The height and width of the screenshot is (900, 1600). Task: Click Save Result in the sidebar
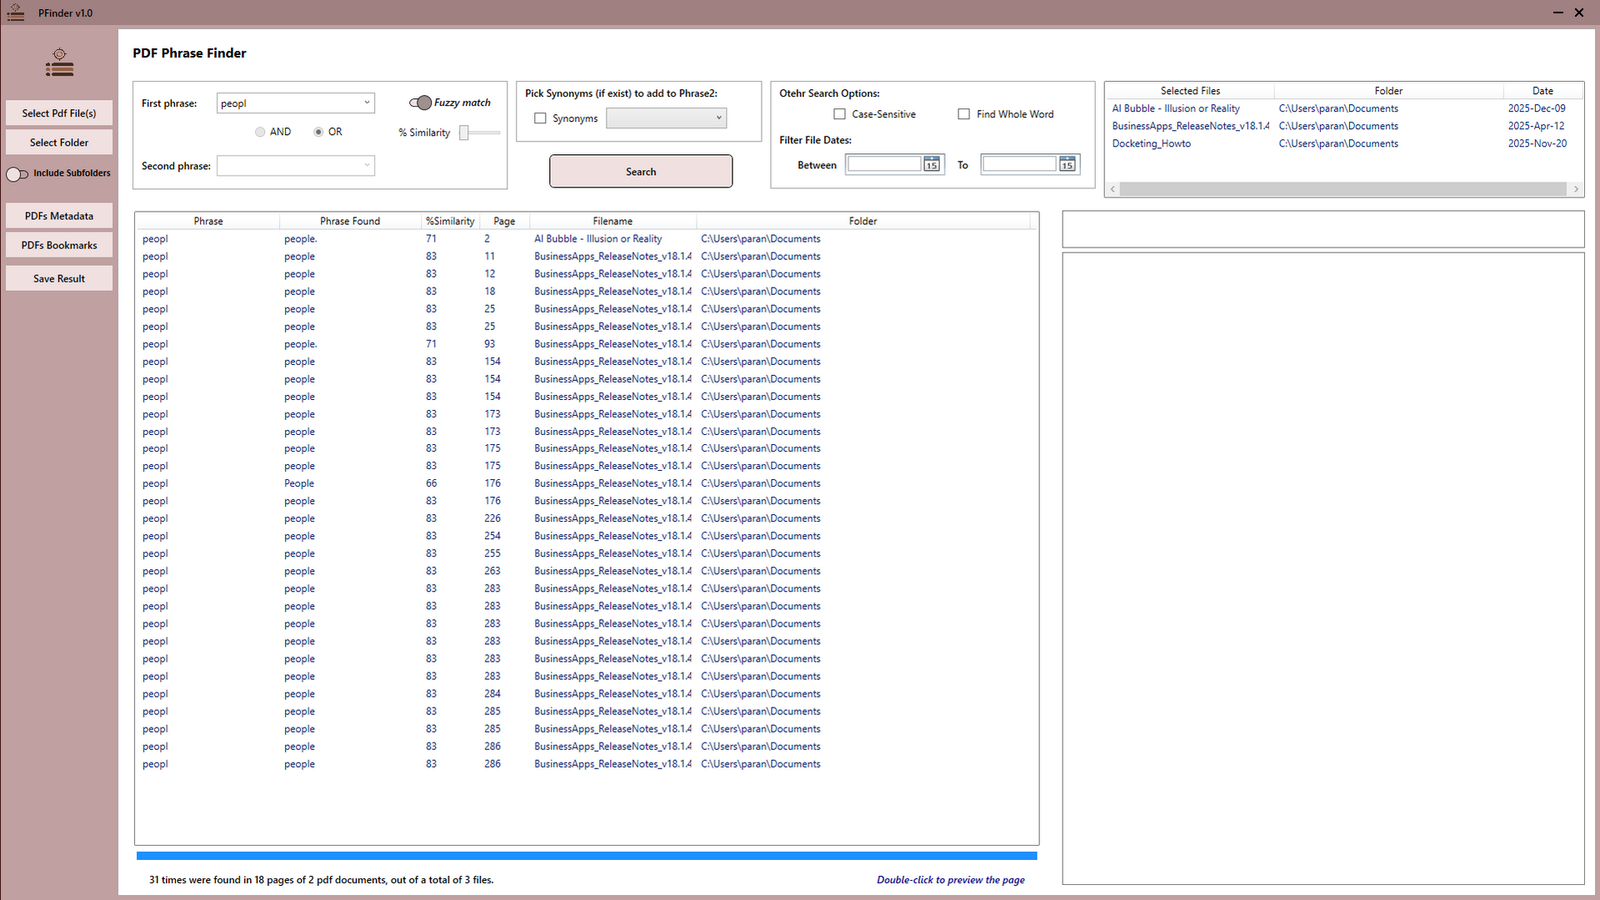[x=58, y=278]
